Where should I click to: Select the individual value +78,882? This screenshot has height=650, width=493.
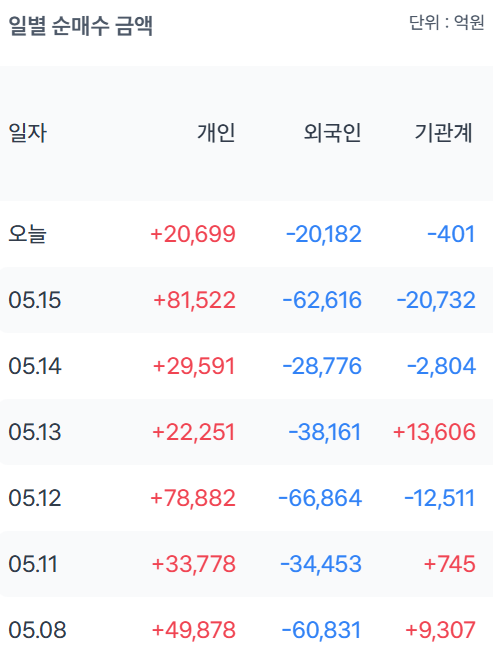pos(193,497)
